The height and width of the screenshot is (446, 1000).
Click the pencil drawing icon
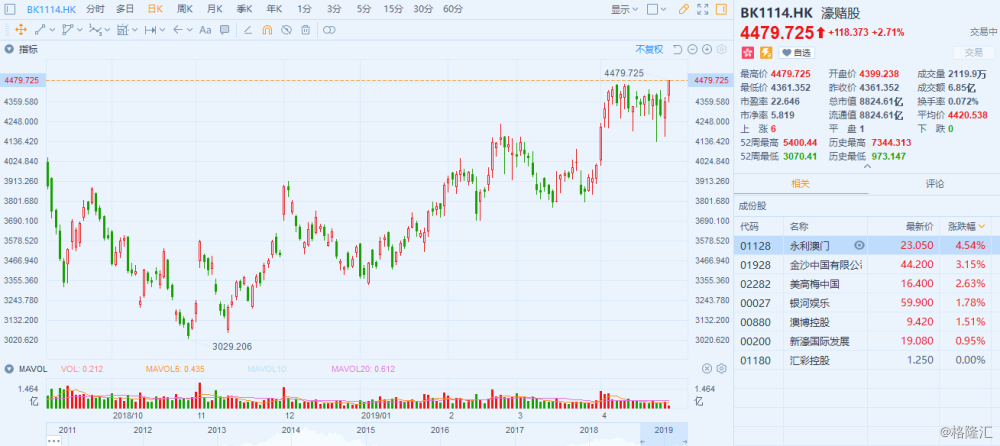coord(682,8)
